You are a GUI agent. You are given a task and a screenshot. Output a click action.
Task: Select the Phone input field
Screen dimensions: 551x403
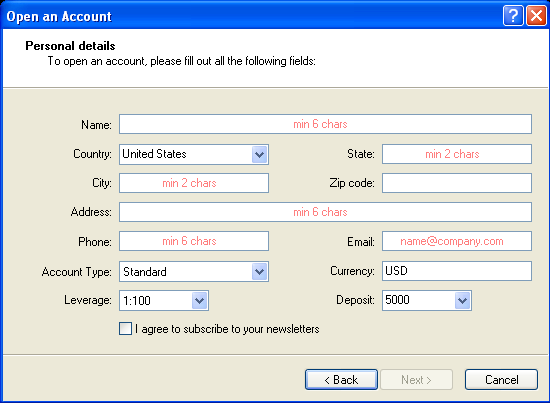coord(194,241)
